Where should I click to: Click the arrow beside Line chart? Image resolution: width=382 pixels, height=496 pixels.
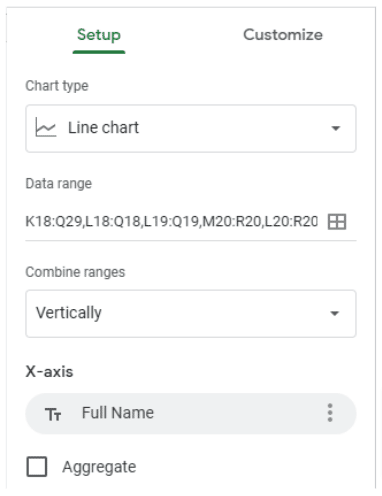tap(336, 128)
